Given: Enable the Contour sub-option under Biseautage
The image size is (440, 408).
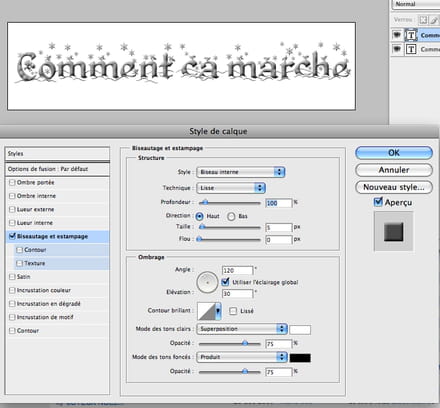Looking at the screenshot, I should click(19, 250).
